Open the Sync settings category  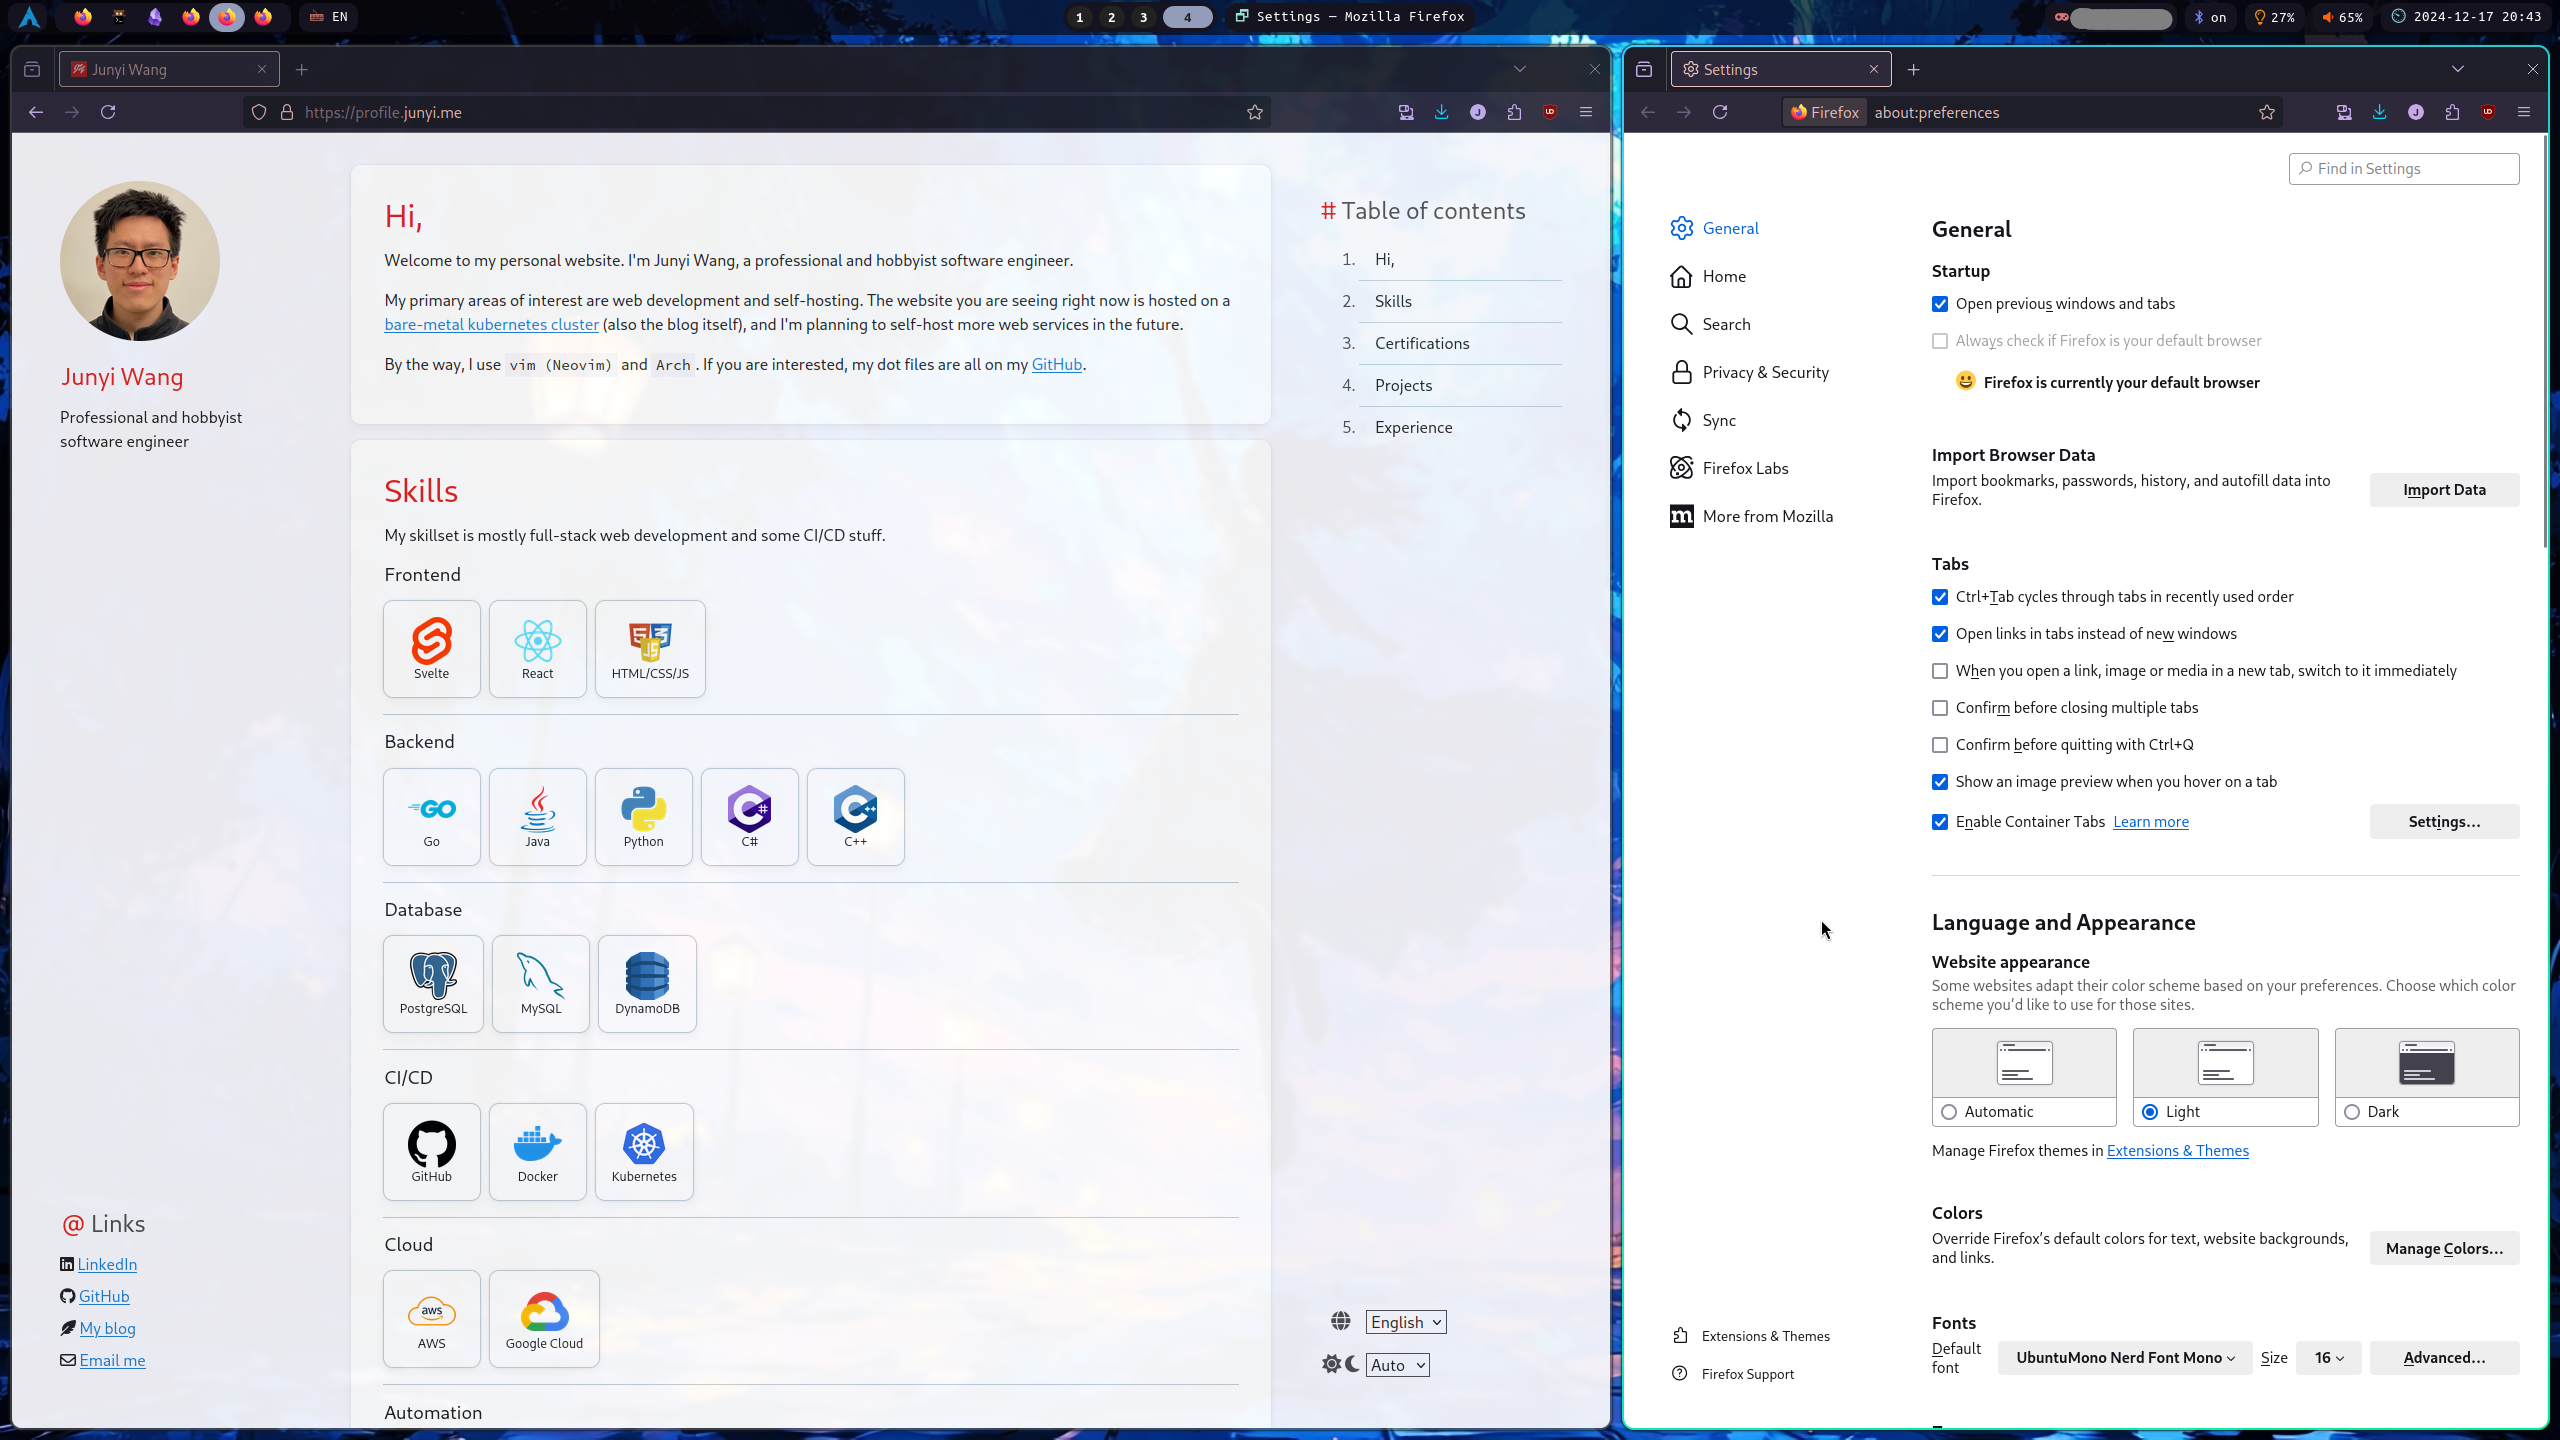click(x=1703, y=420)
